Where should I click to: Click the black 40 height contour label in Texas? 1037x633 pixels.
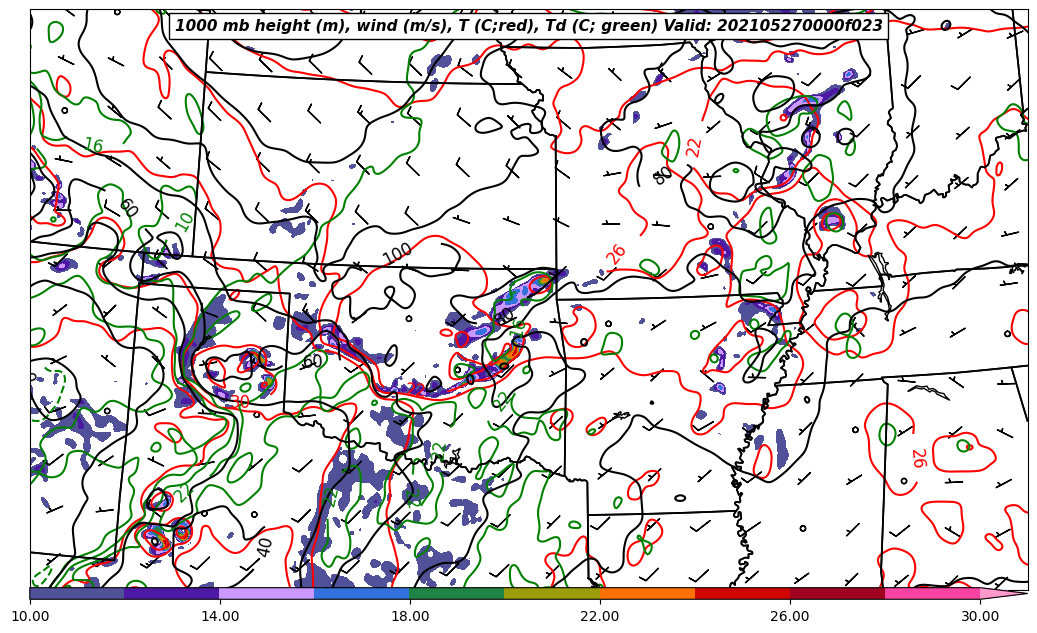[x=264, y=547]
